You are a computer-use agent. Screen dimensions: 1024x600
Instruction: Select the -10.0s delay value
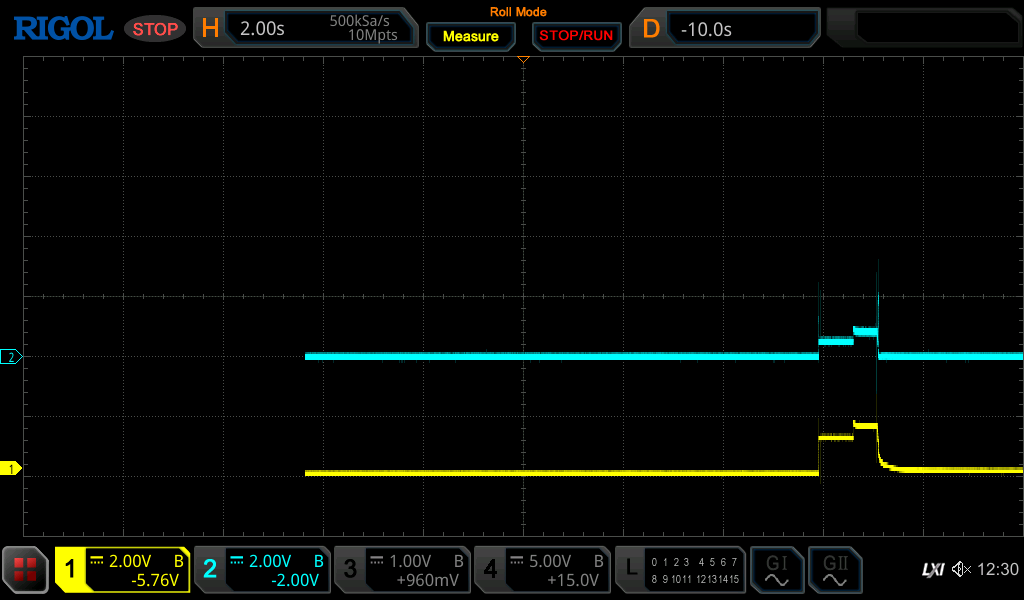tap(706, 29)
